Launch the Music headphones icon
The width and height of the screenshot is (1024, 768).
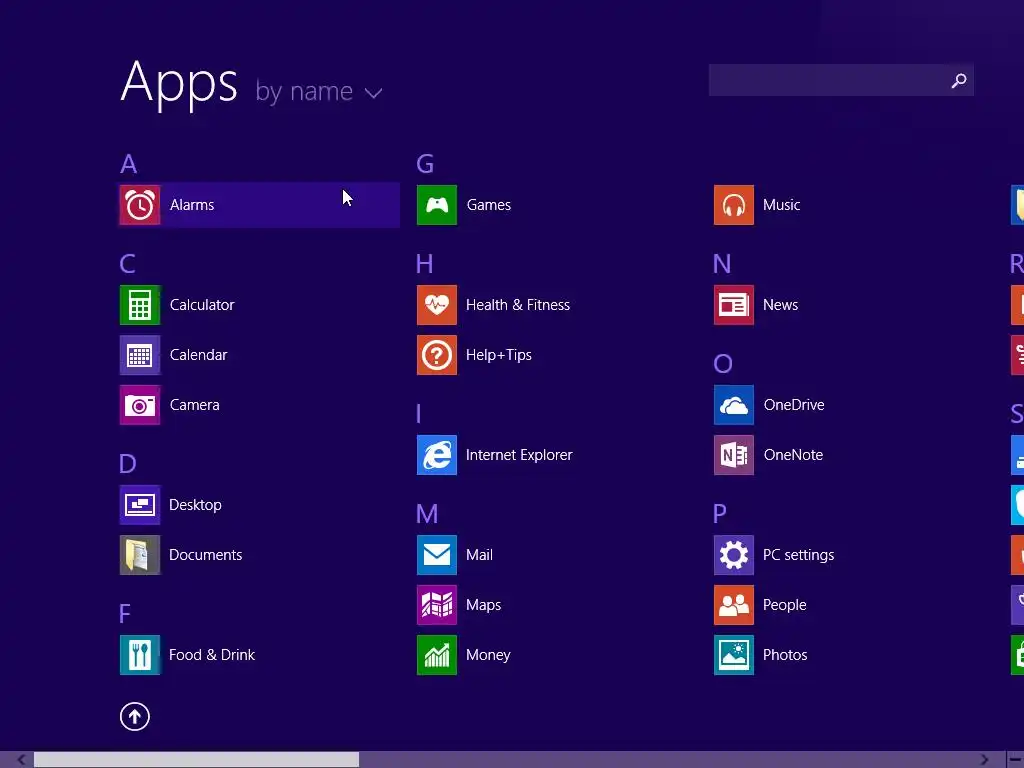coord(734,205)
